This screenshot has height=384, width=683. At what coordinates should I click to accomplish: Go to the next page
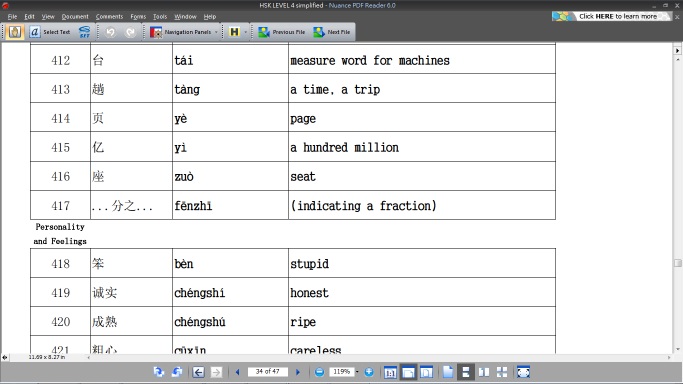[x=298, y=372]
